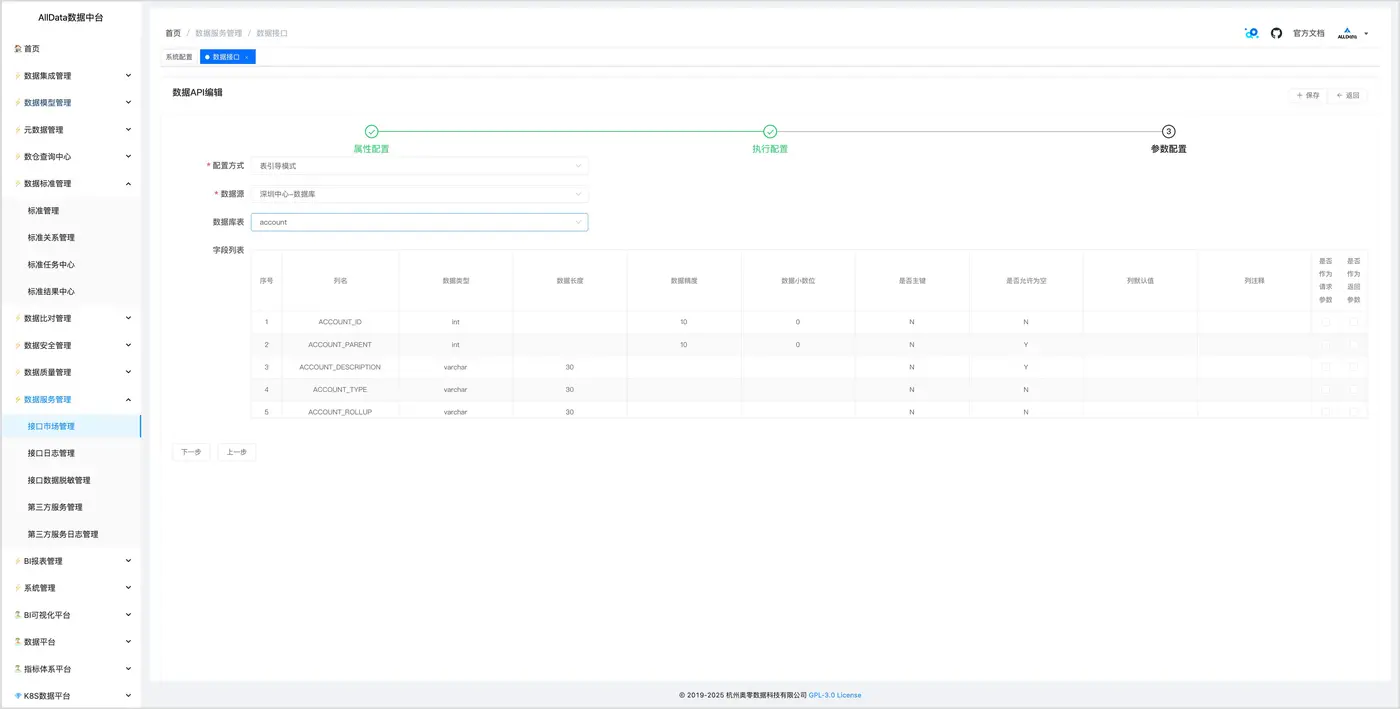The image size is (1400, 709).
Task: Click the lightning icon beside 数据安全管理
Action: pyautogui.click(x=18, y=346)
